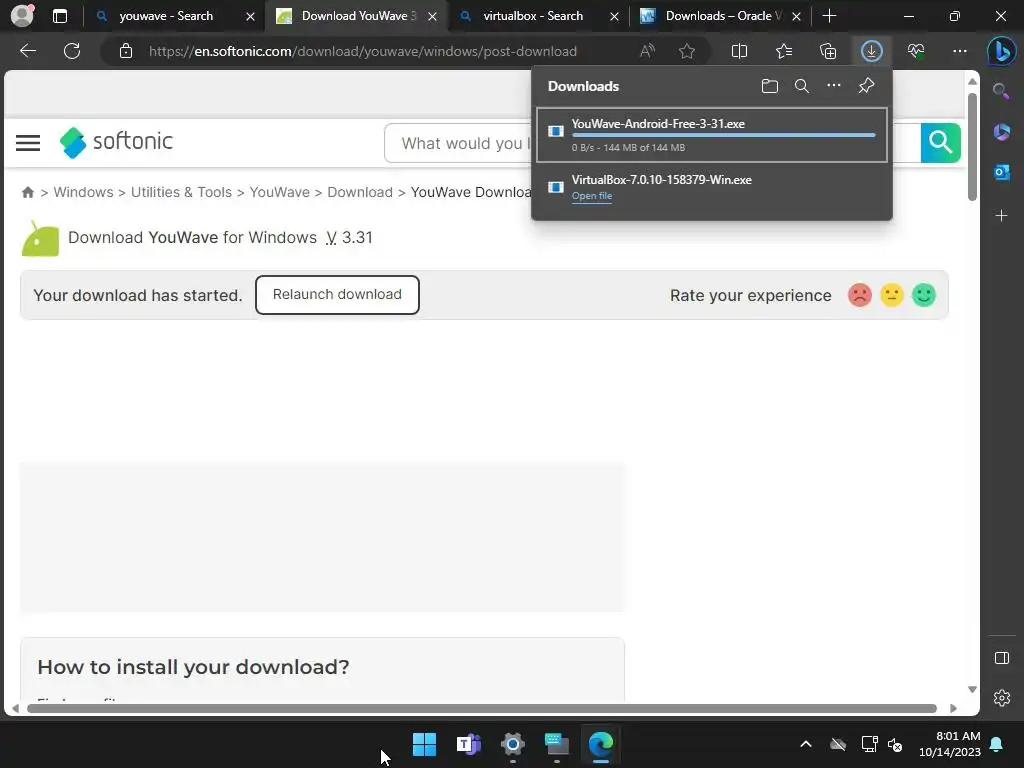Viewport: 1024px width, 768px height.
Task: Go to Softonic home breadcrumb icon
Action: [x=27, y=192]
